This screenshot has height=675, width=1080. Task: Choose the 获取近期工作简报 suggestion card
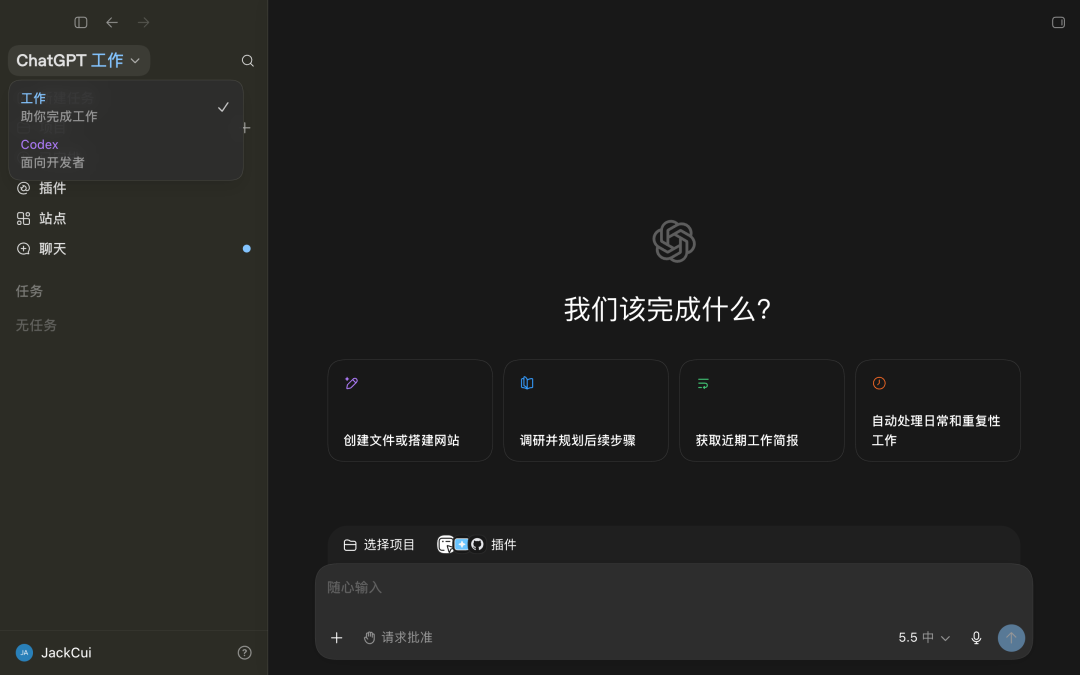(x=762, y=411)
